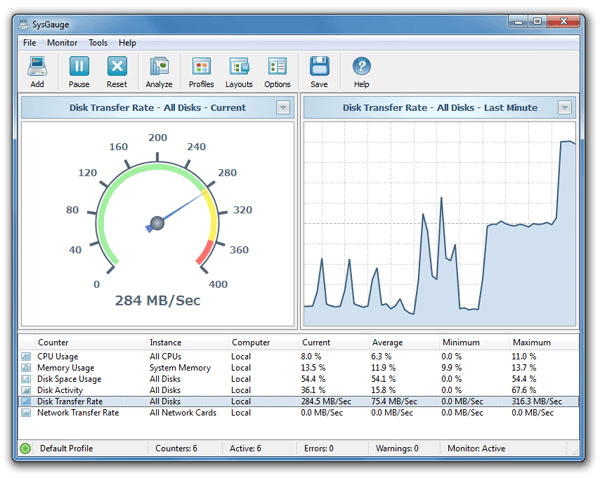Expand the Current gauge panel dropdown arrow
600x478 pixels.
coord(283,108)
